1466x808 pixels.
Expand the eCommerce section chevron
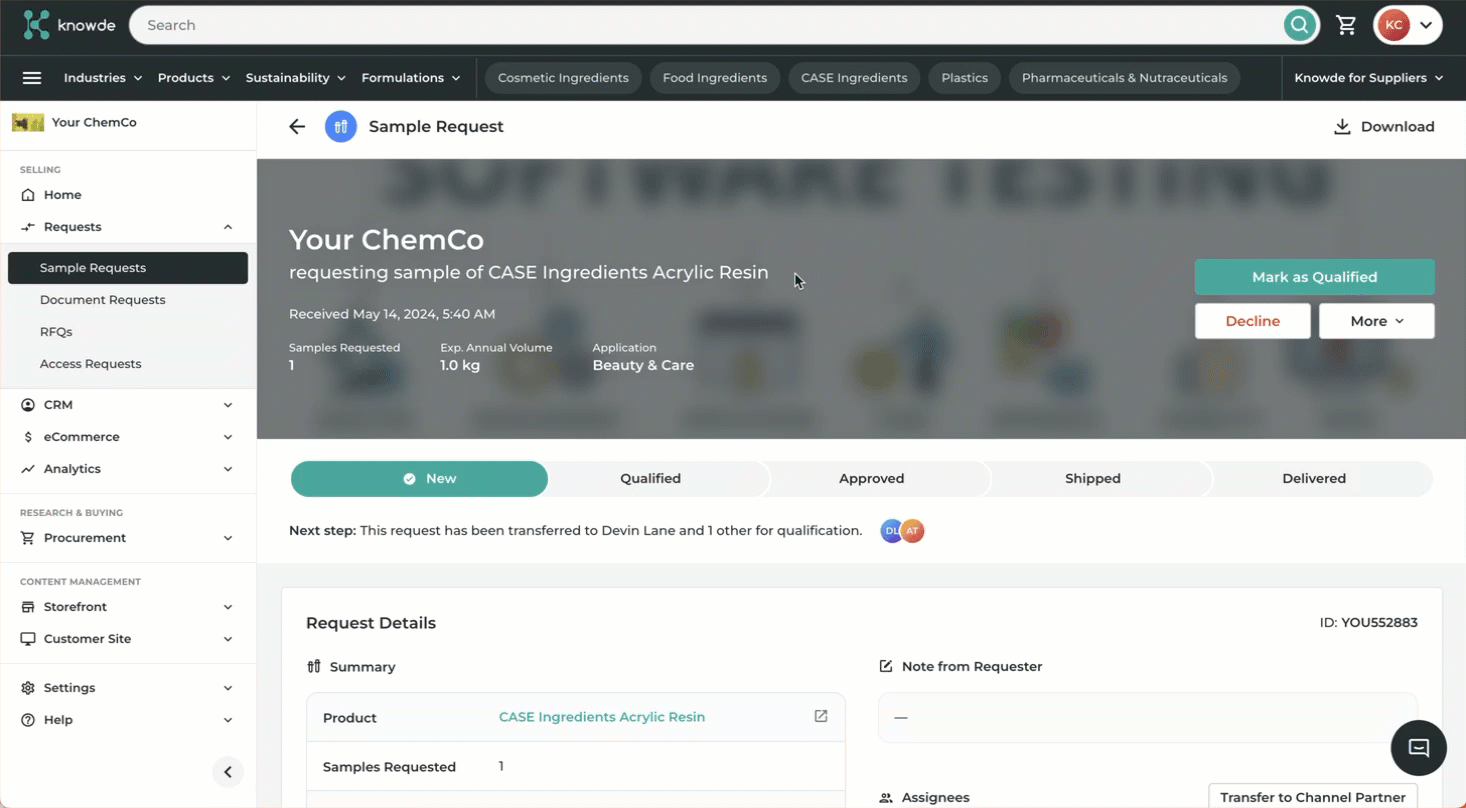228,437
